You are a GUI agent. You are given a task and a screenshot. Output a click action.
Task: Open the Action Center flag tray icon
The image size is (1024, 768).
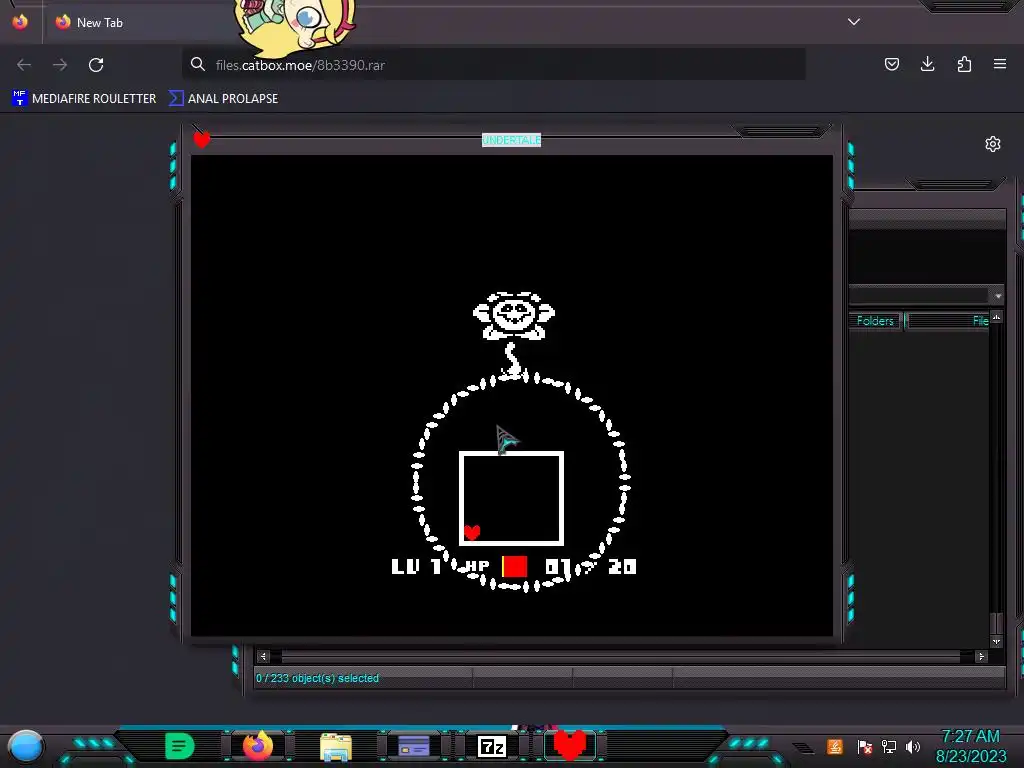tap(865, 746)
